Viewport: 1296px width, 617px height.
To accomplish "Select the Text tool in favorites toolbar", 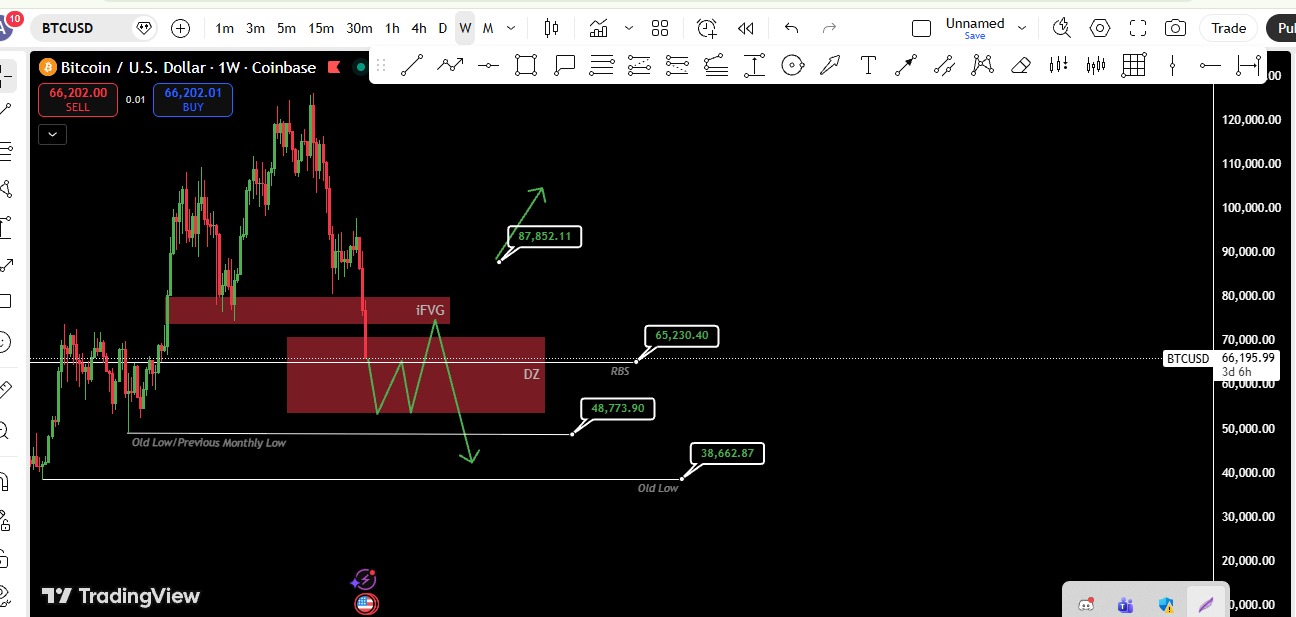I will 868,66.
